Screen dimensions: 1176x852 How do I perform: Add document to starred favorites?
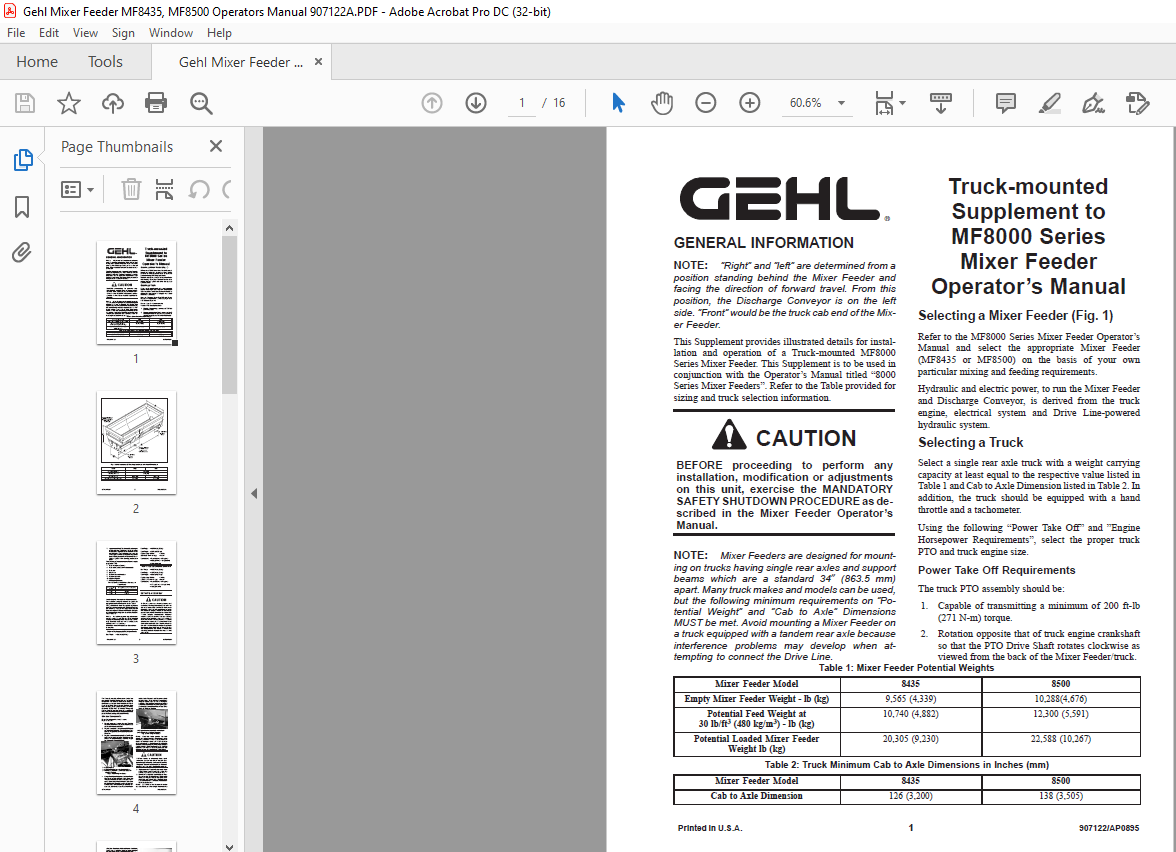[x=68, y=103]
